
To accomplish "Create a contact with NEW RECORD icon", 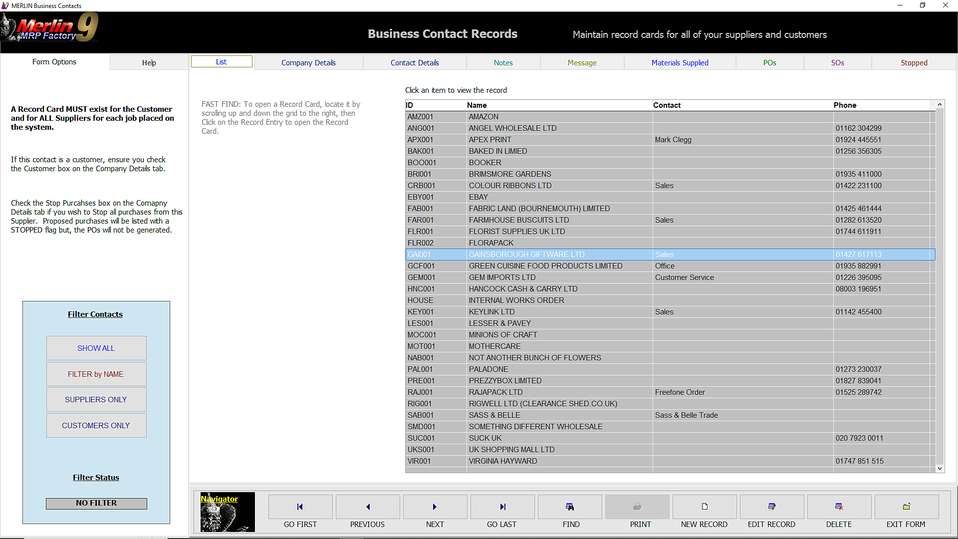I will pyautogui.click(x=704, y=507).
